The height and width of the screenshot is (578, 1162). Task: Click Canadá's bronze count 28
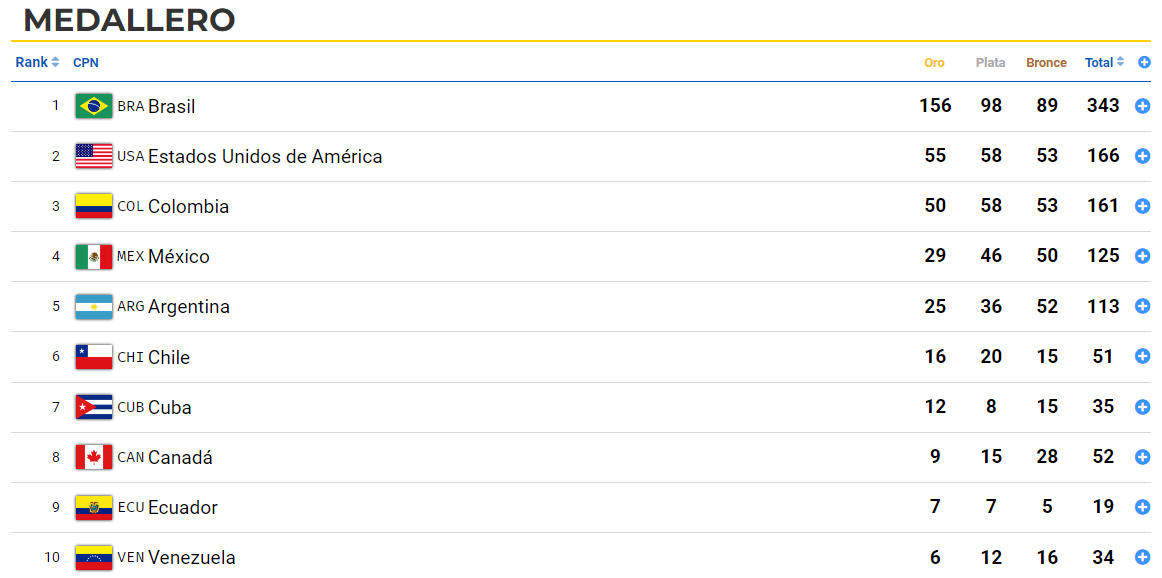click(1047, 456)
